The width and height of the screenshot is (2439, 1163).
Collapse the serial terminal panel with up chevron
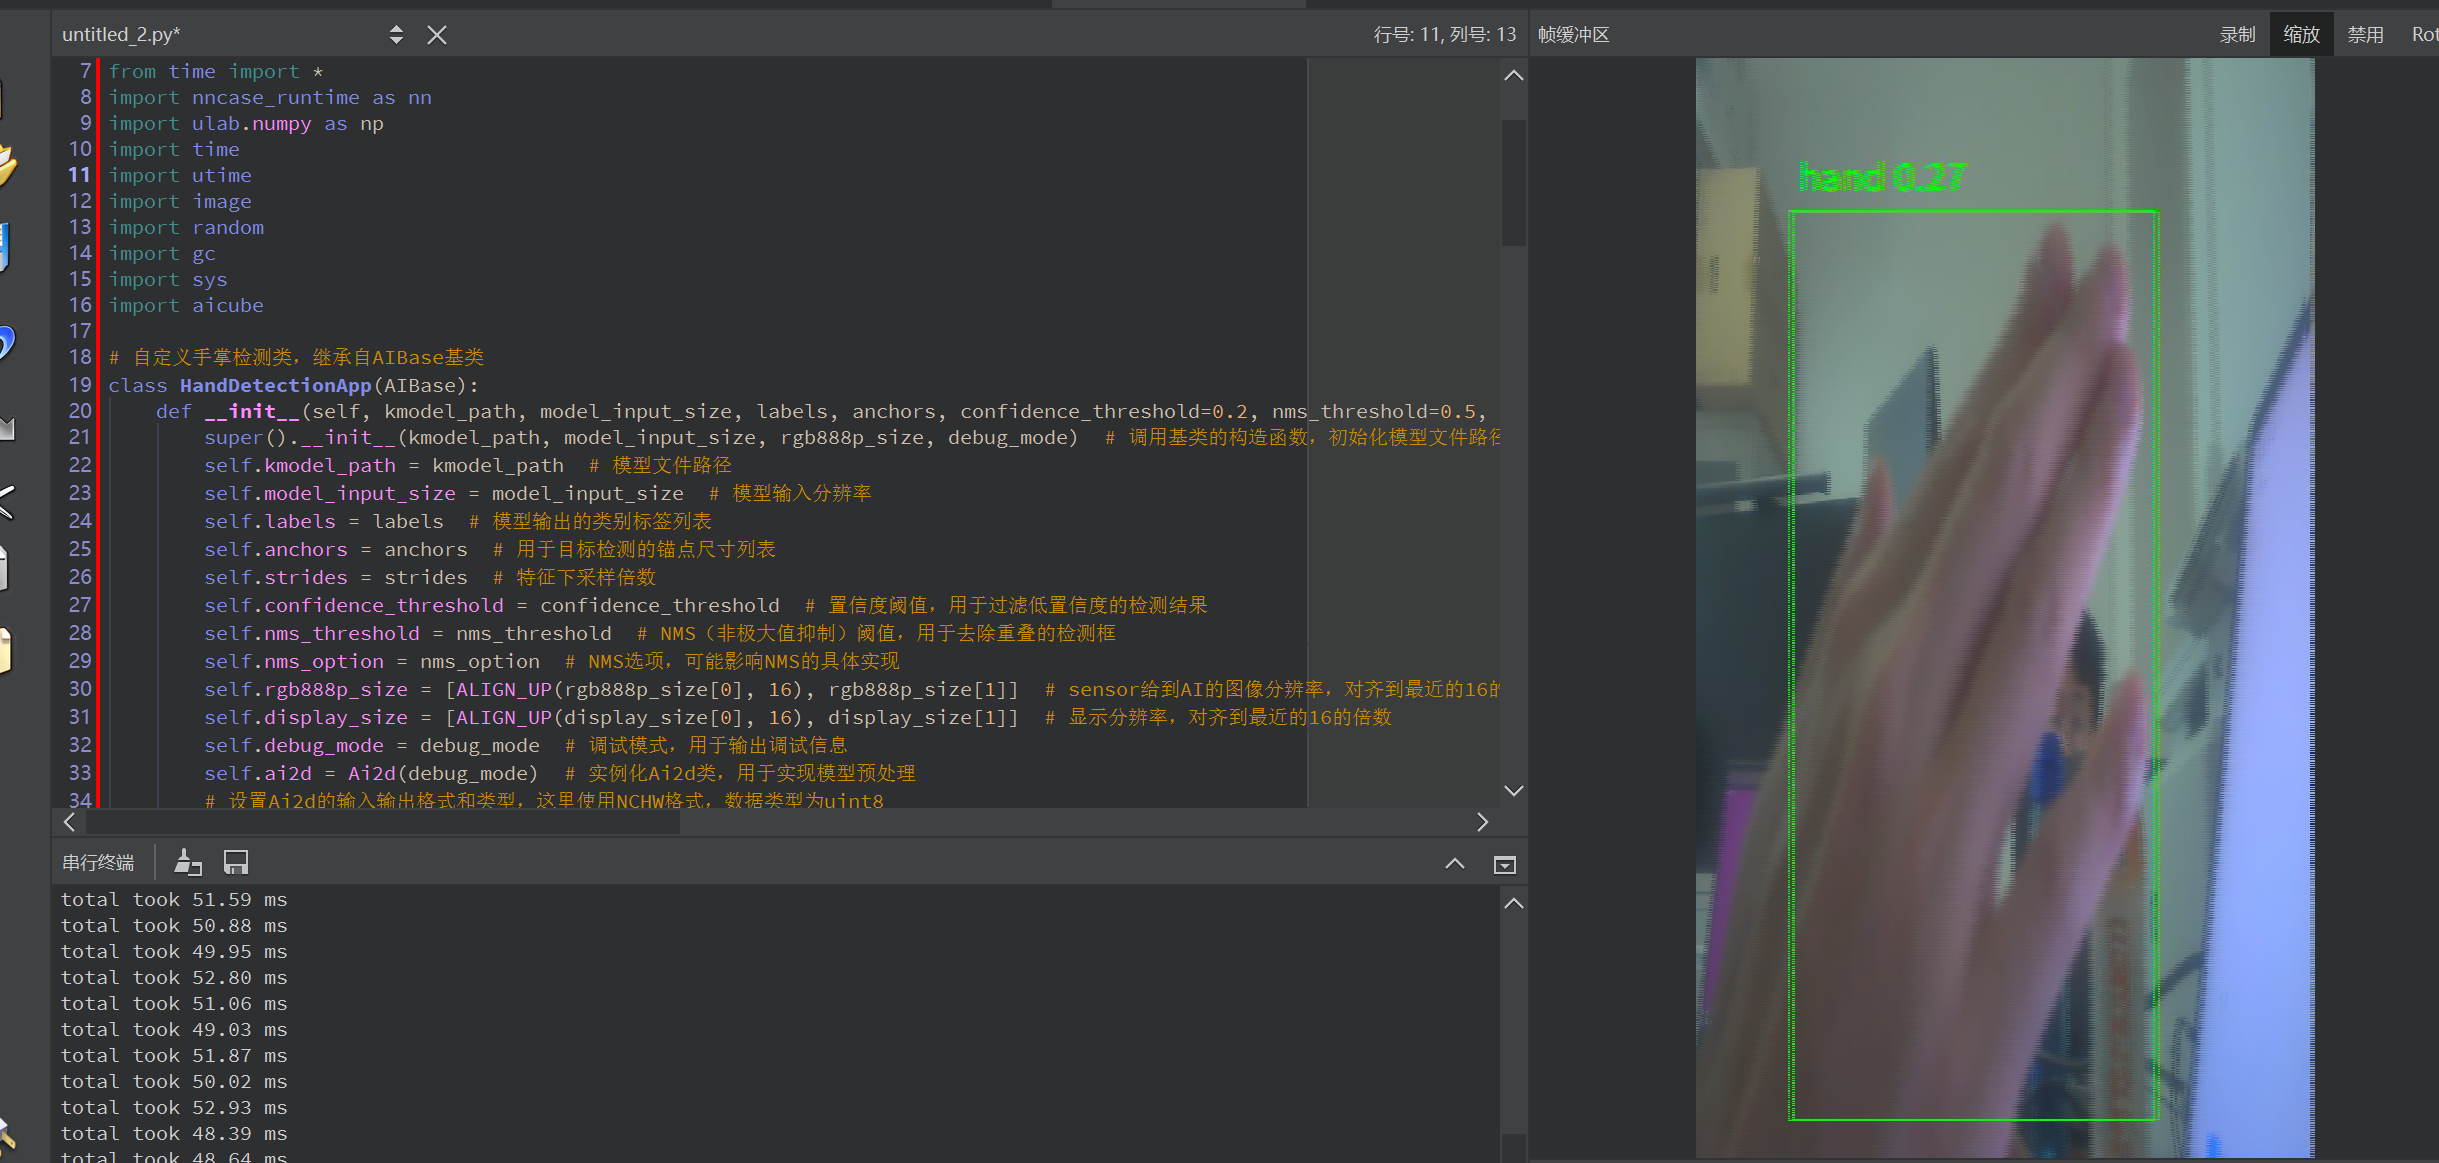pyautogui.click(x=1455, y=864)
